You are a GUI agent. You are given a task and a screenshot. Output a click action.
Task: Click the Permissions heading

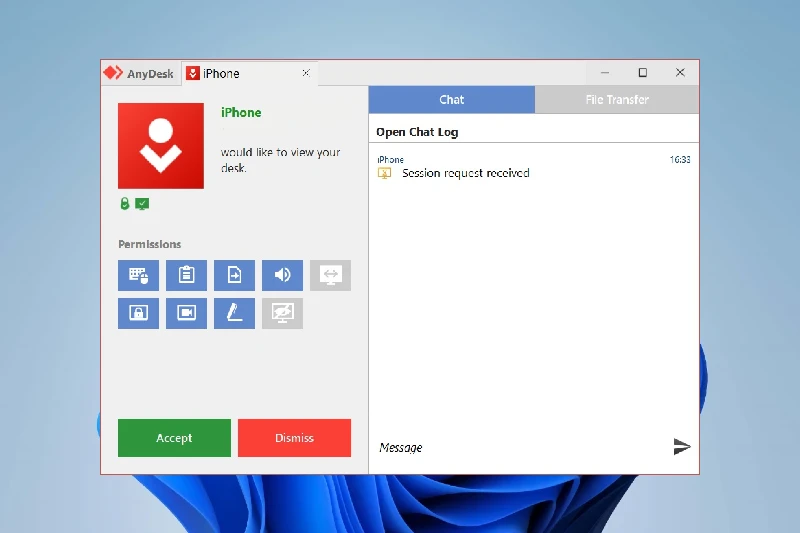coord(149,244)
